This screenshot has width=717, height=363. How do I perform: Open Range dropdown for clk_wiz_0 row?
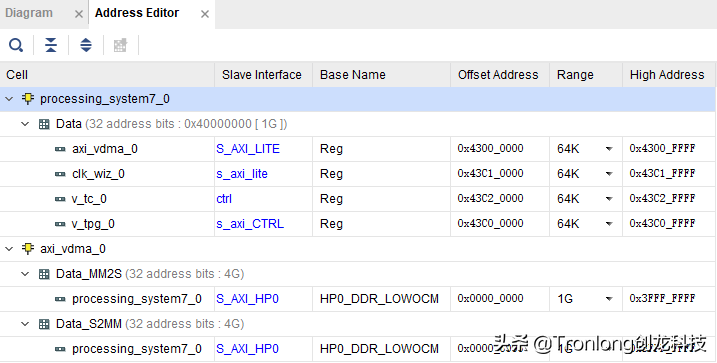pyautogui.click(x=609, y=174)
